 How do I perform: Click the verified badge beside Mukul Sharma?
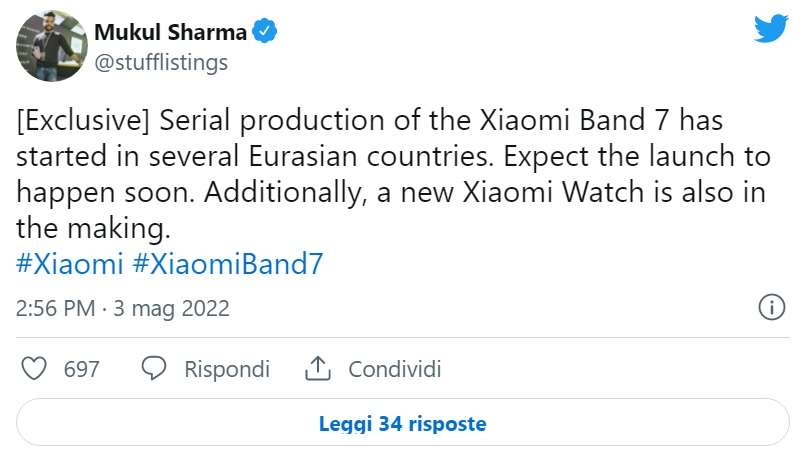264,32
